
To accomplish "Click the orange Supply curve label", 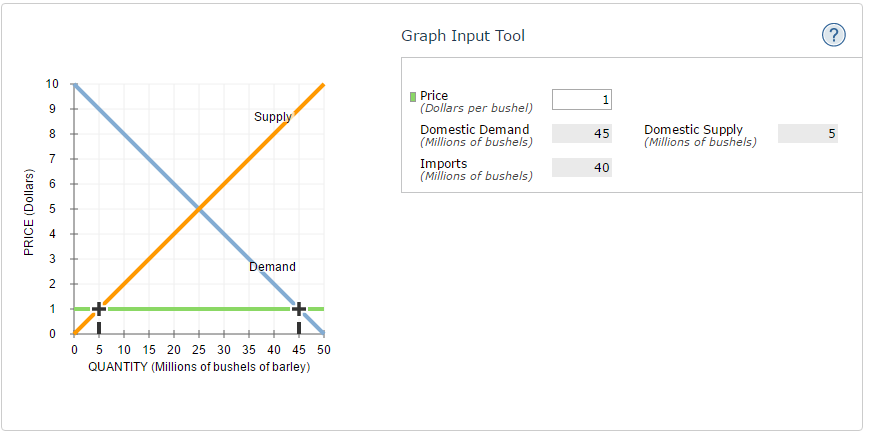I will pos(272,117).
